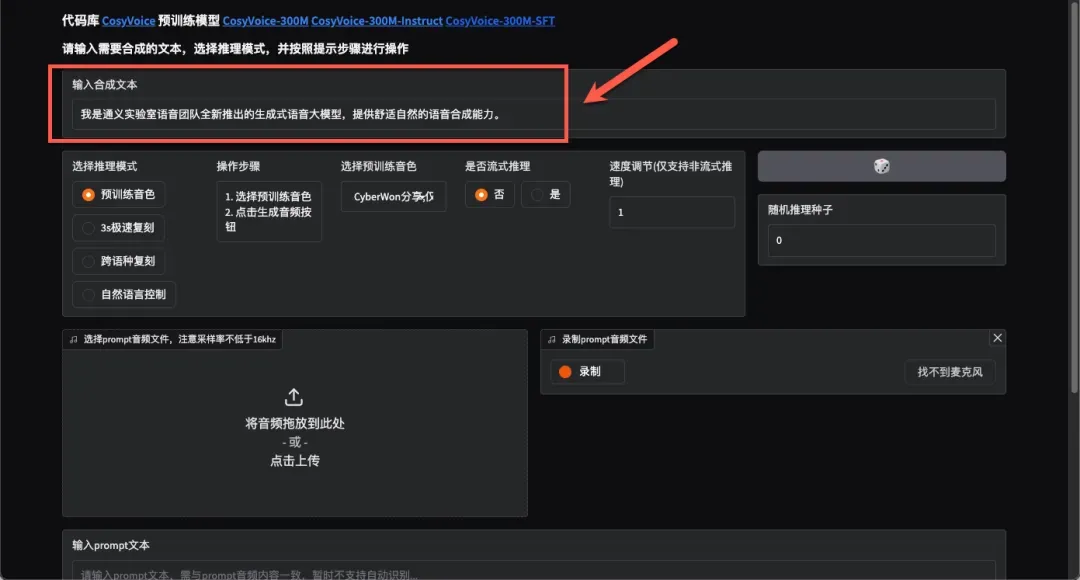Viewport: 1080px width, 580px height.
Task: Open the CosyVoice-300M model link
Action: coord(265,21)
